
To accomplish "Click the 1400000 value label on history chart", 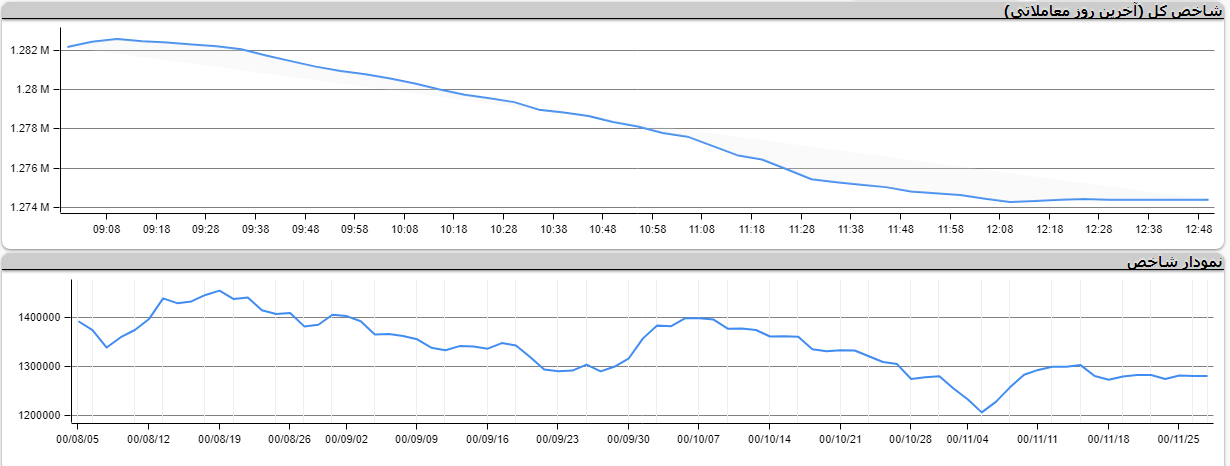I will (37, 318).
